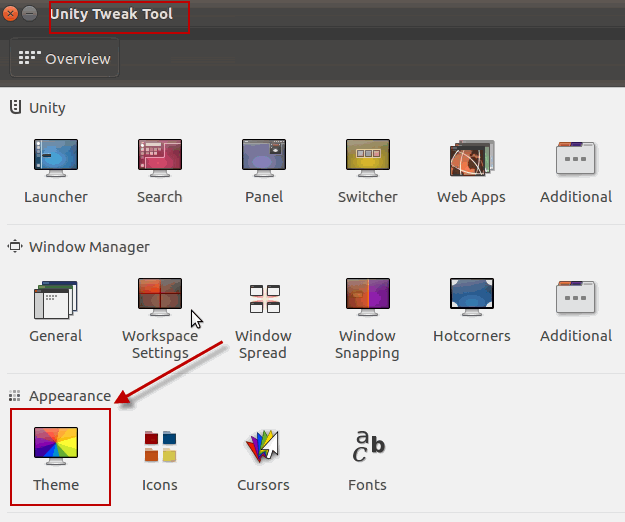Open the Launcher settings icon
The height and width of the screenshot is (522, 625).
coord(56,158)
